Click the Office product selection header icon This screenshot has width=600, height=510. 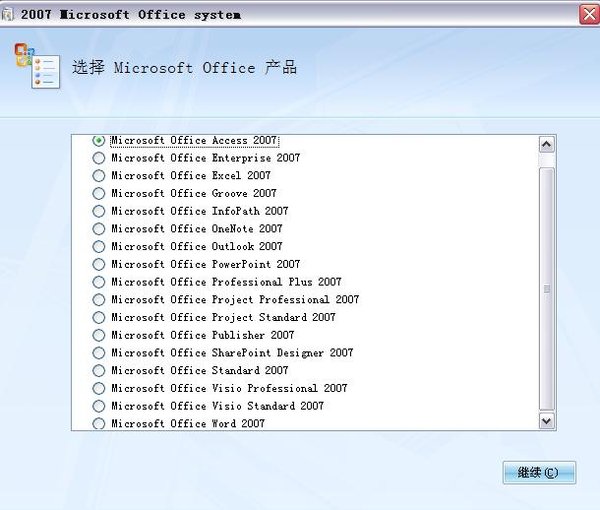pyautogui.click(x=37, y=66)
